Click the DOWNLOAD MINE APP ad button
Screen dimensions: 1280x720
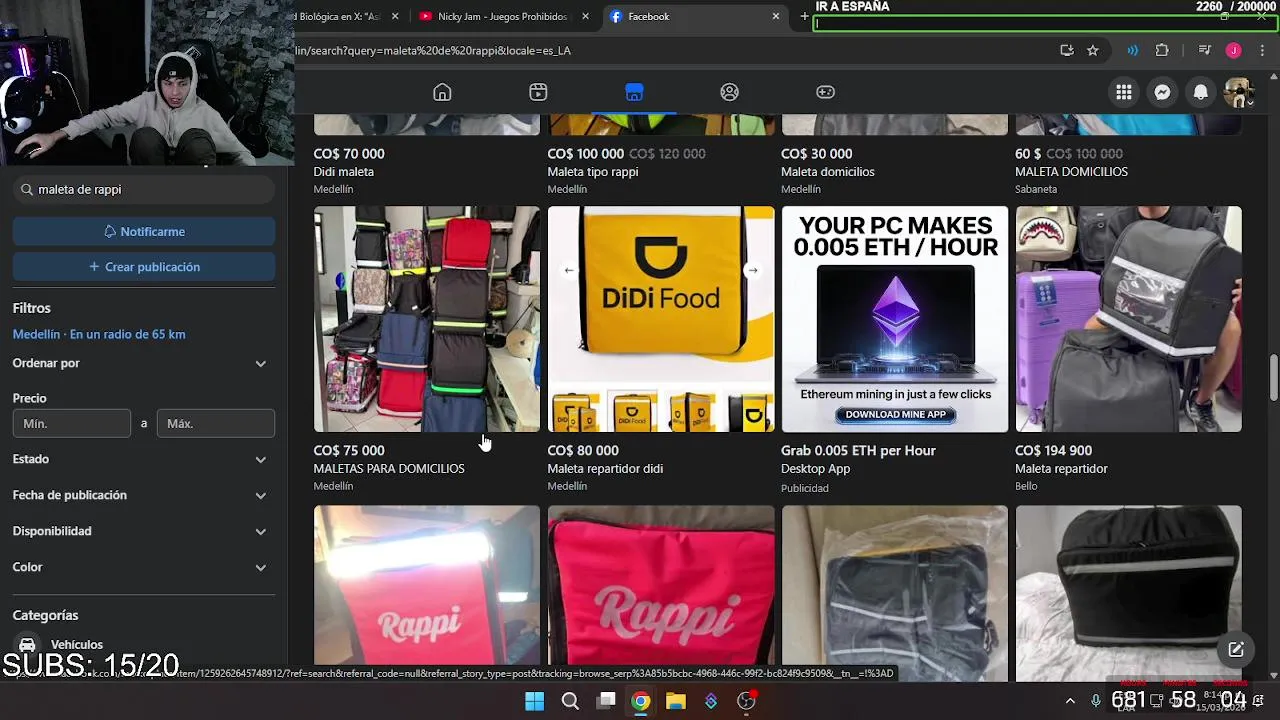(895, 414)
